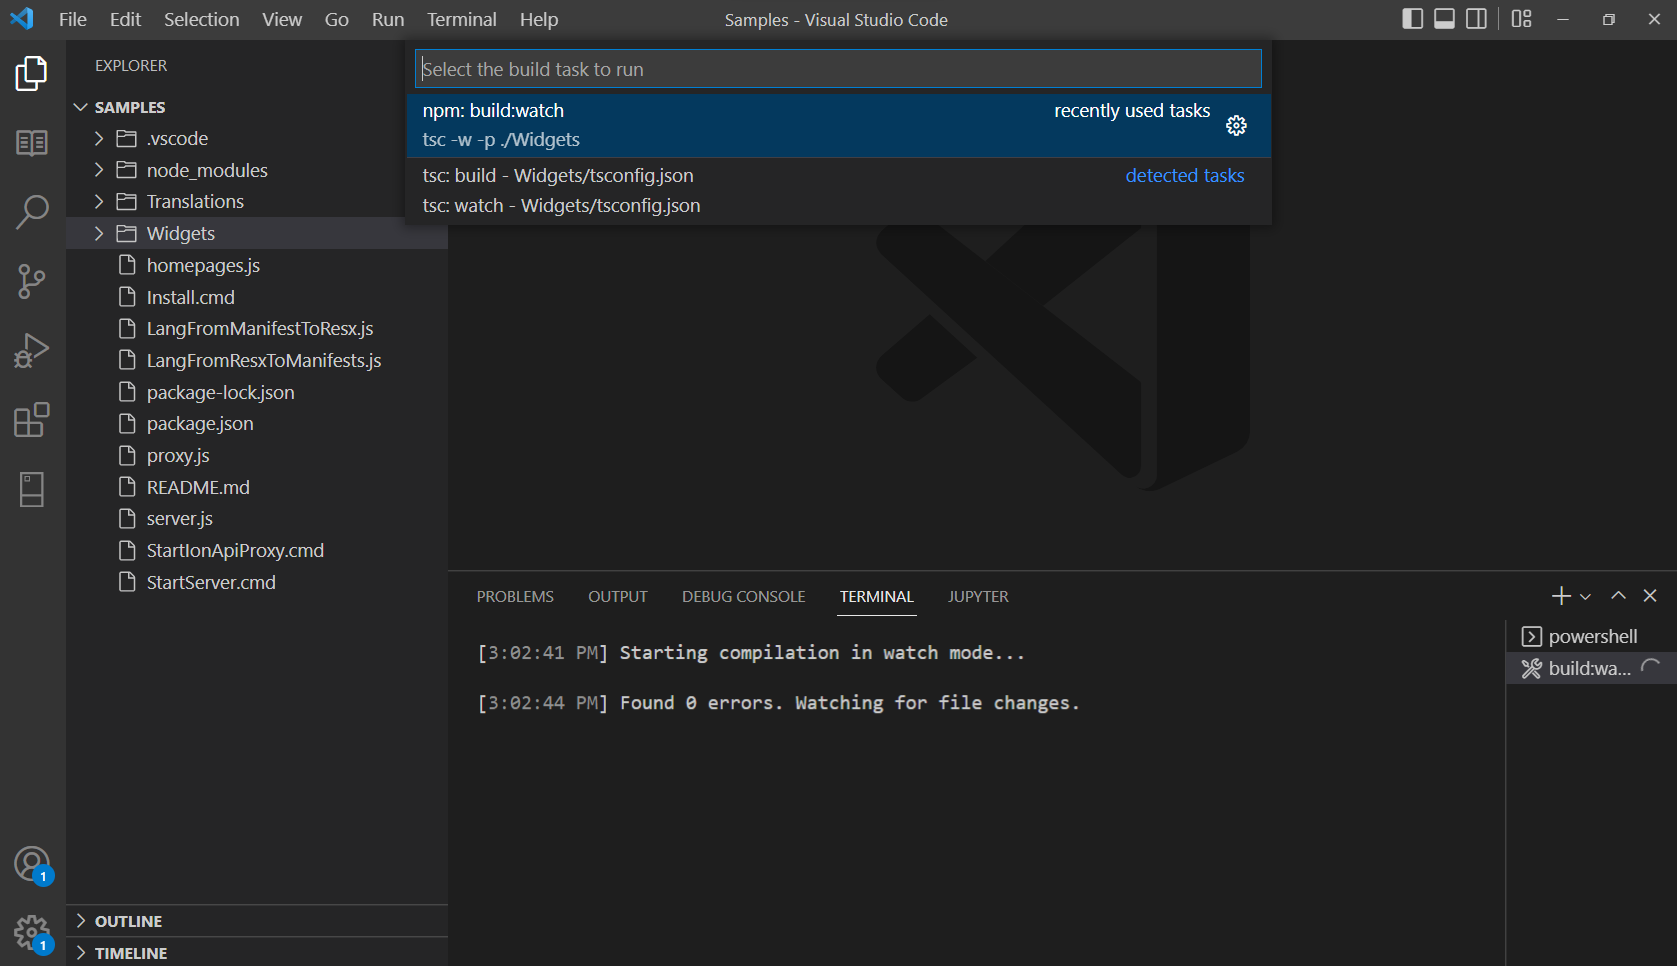The width and height of the screenshot is (1677, 966).
Task: Toggle secondary side bar layout icon
Action: tap(1477, 19)
